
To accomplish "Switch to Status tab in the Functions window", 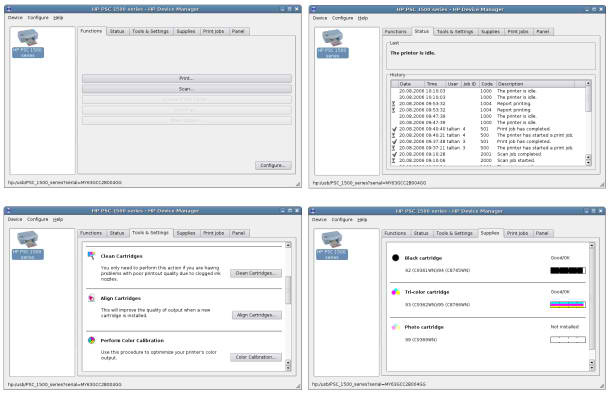I will 117,32.
